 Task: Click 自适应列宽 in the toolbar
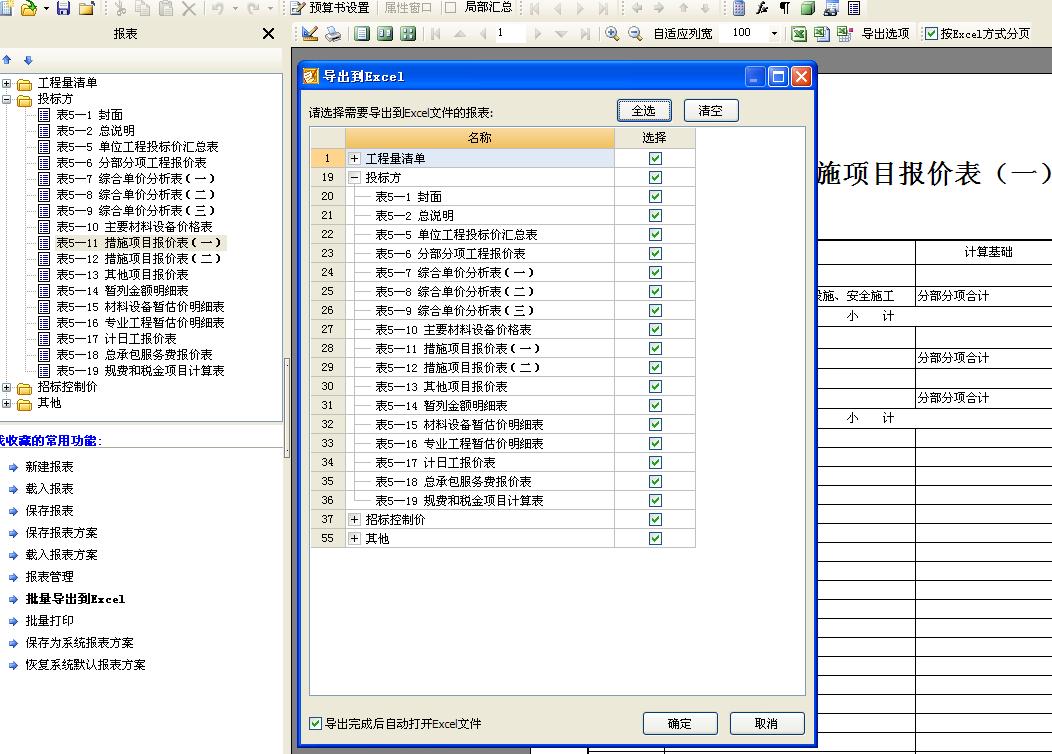pyautogui.click(x=683, y=34)
